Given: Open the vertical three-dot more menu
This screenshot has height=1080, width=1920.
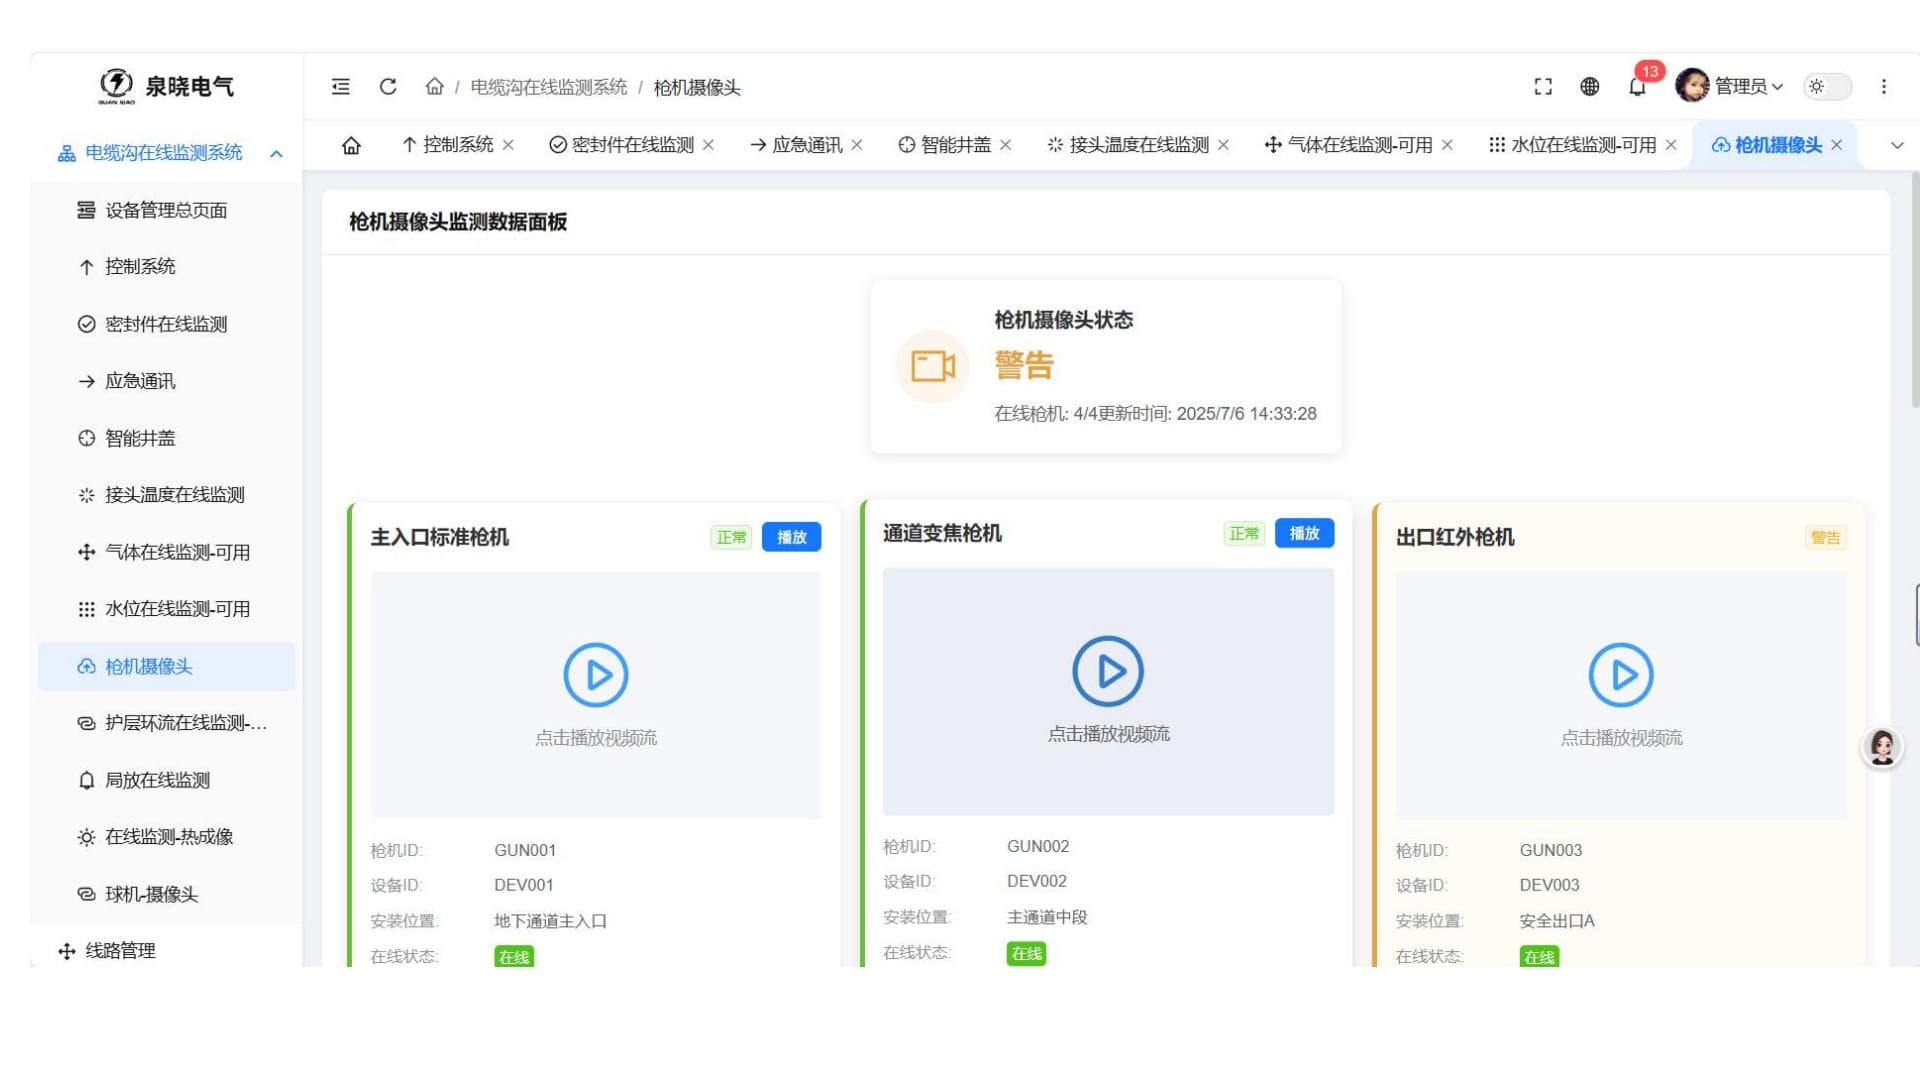Looking at the screenshot, I should click(x=1884, y=87).
